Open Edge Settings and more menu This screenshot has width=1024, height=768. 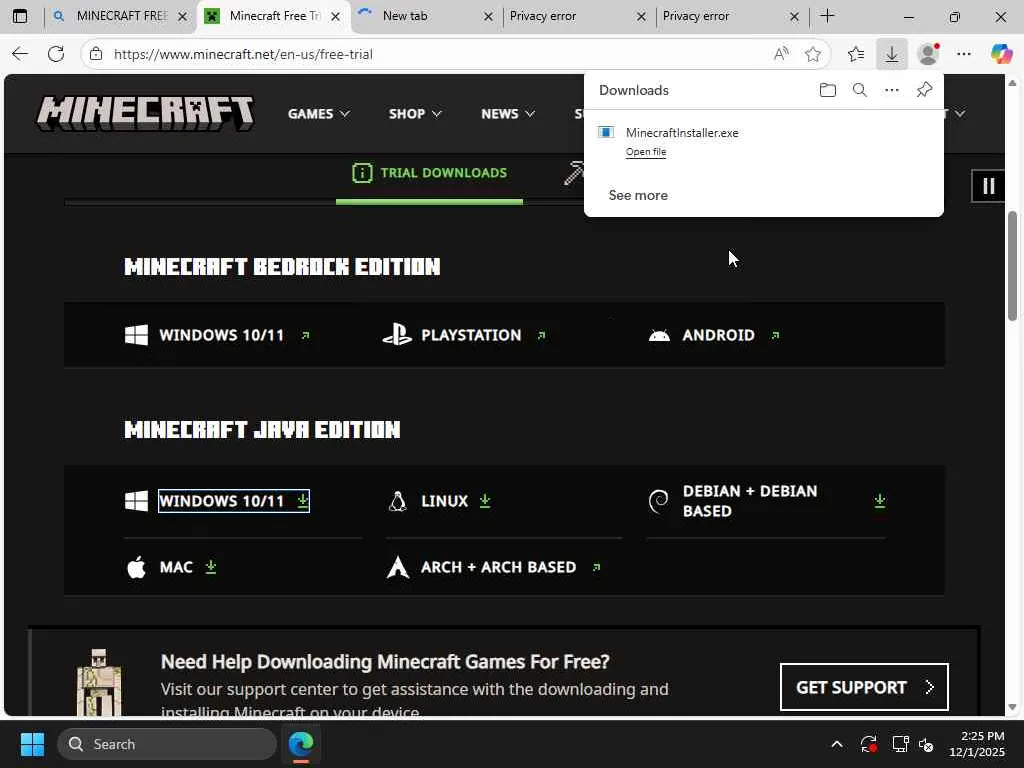pyautogui.click(x=964, y=54)
